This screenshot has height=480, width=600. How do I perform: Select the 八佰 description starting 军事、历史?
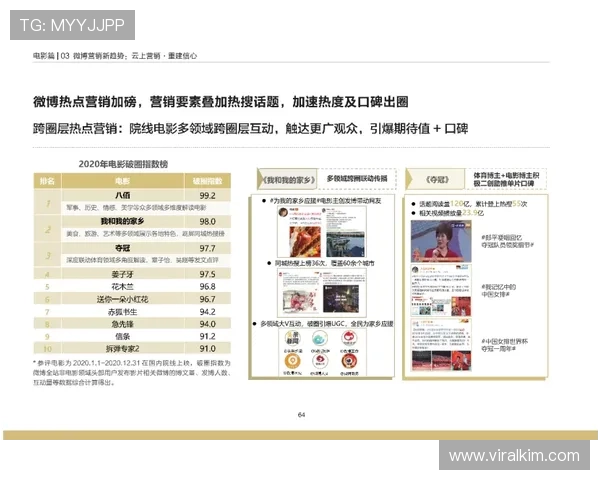click(136, 208)
